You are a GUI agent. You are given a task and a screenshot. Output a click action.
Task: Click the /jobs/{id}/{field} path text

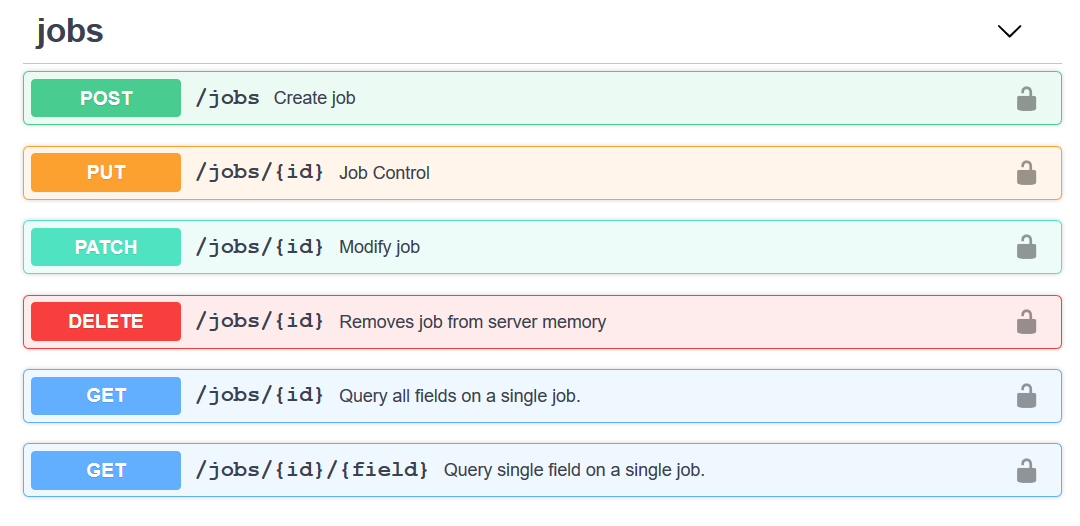(x=312, y=470)
